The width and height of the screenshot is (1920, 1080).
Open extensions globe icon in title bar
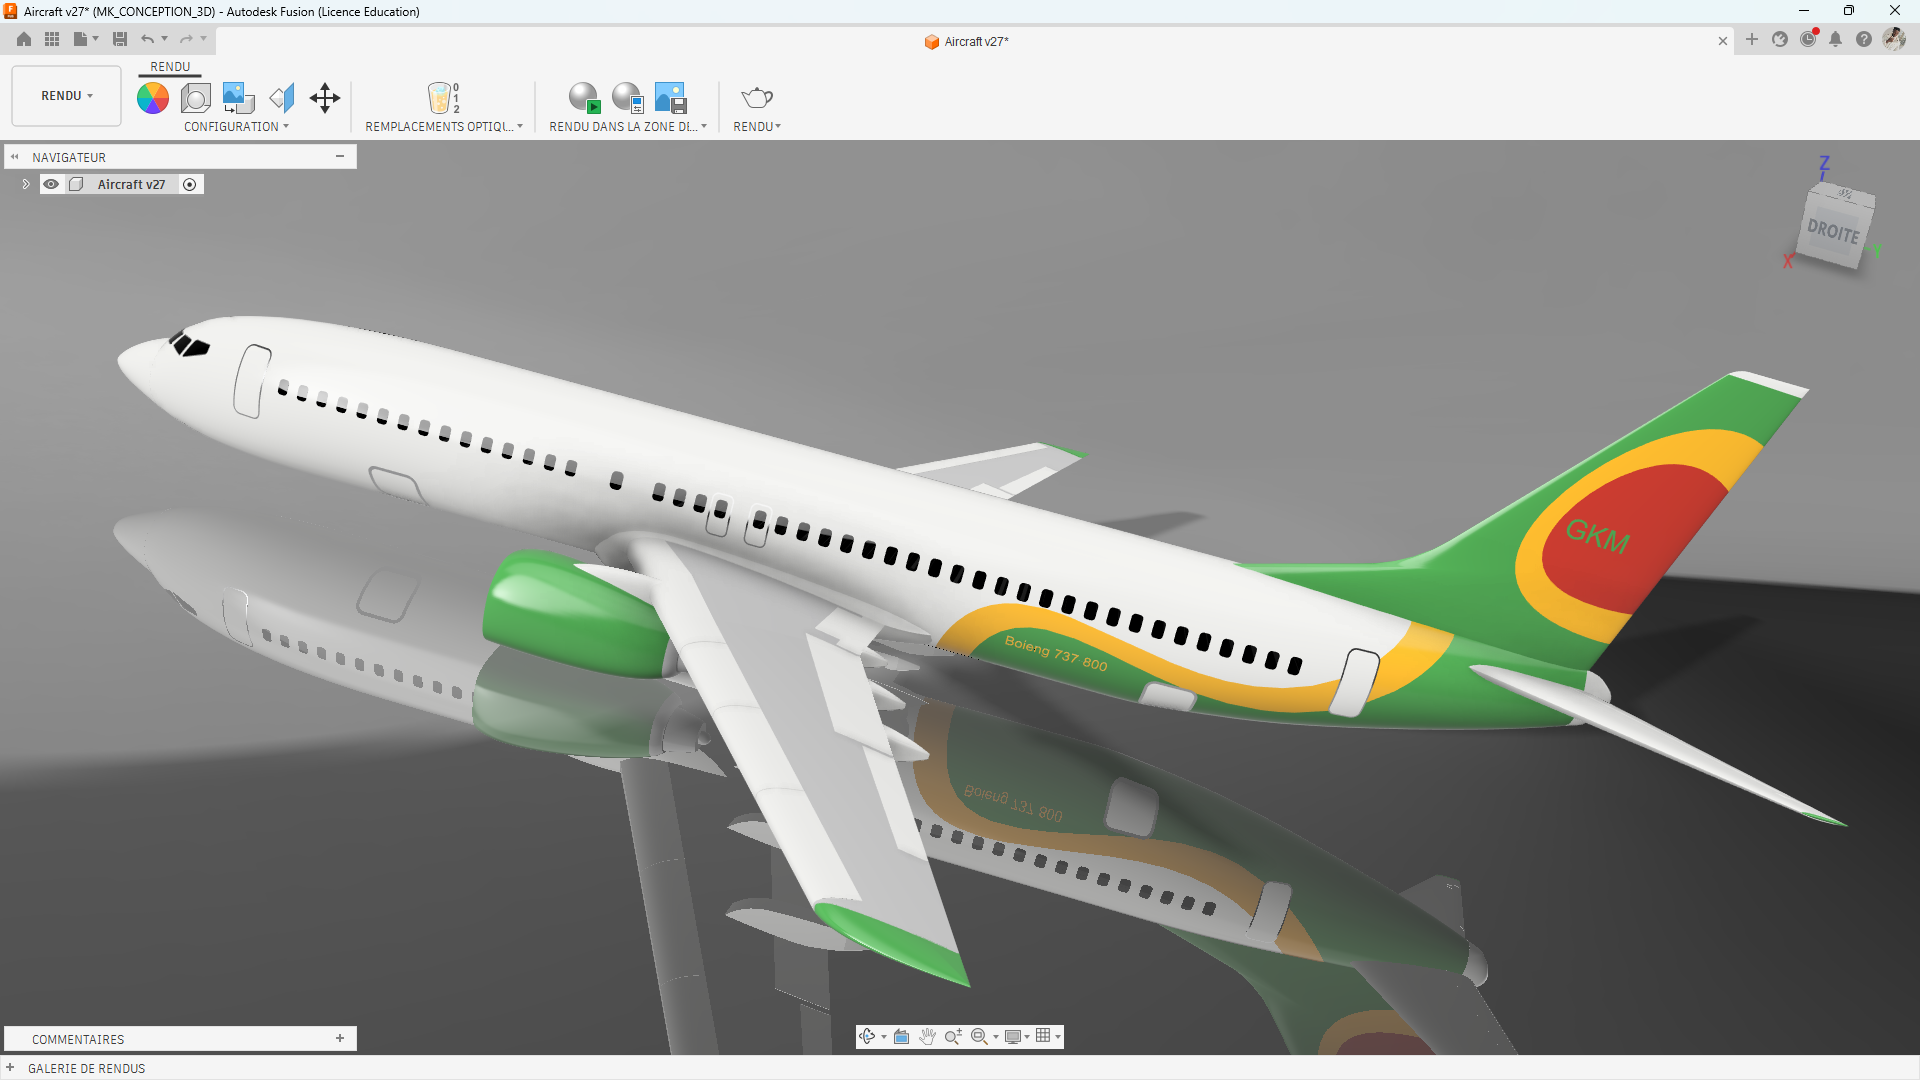[x=1780, y=39]
